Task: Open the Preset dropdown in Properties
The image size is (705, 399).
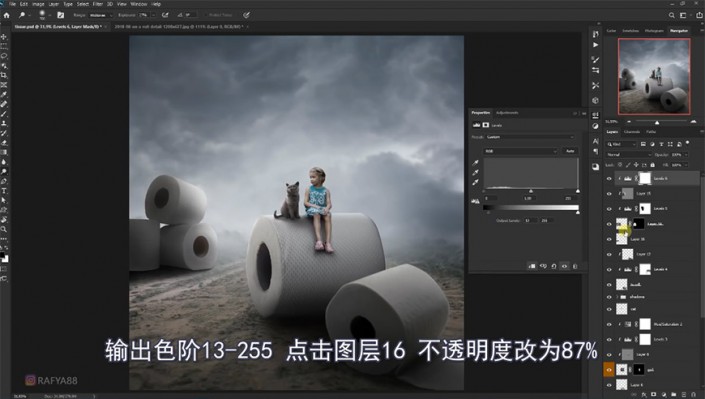Action: (x=530, y=137)
